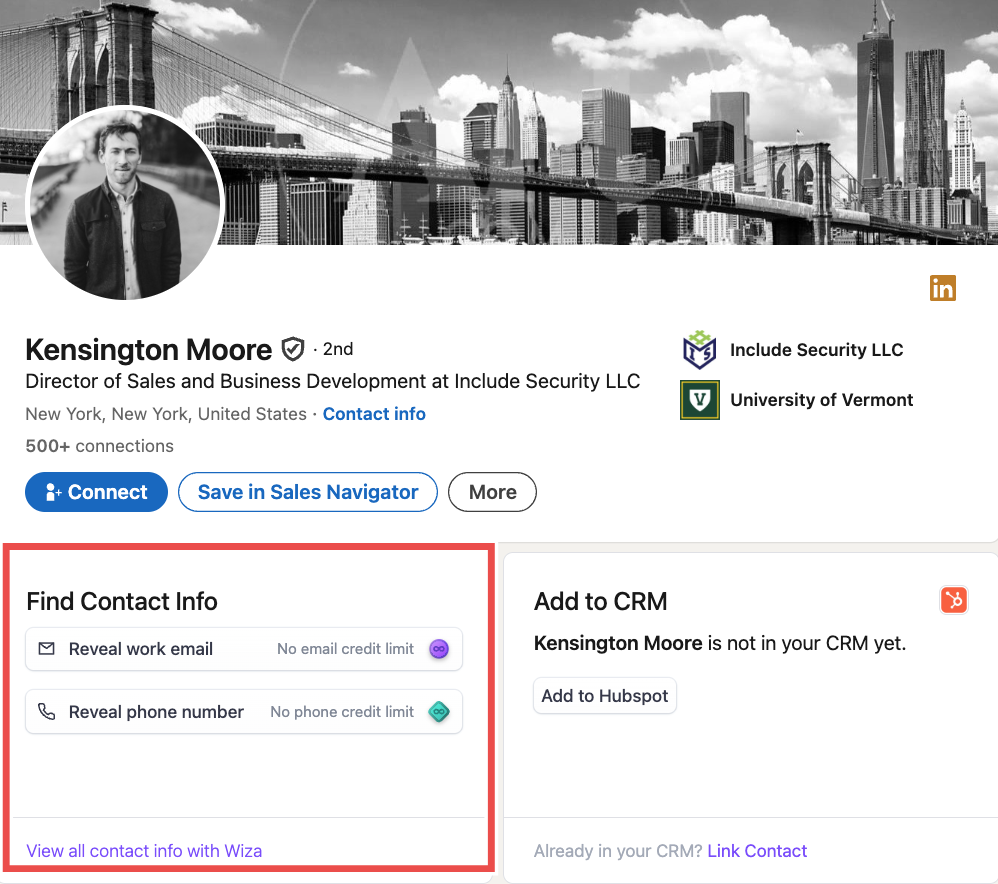Open Include Security LLC company logo
Image resolution: width=998 pixels, height=884 pixels.
pyautogui.click(x=699, y=349)
